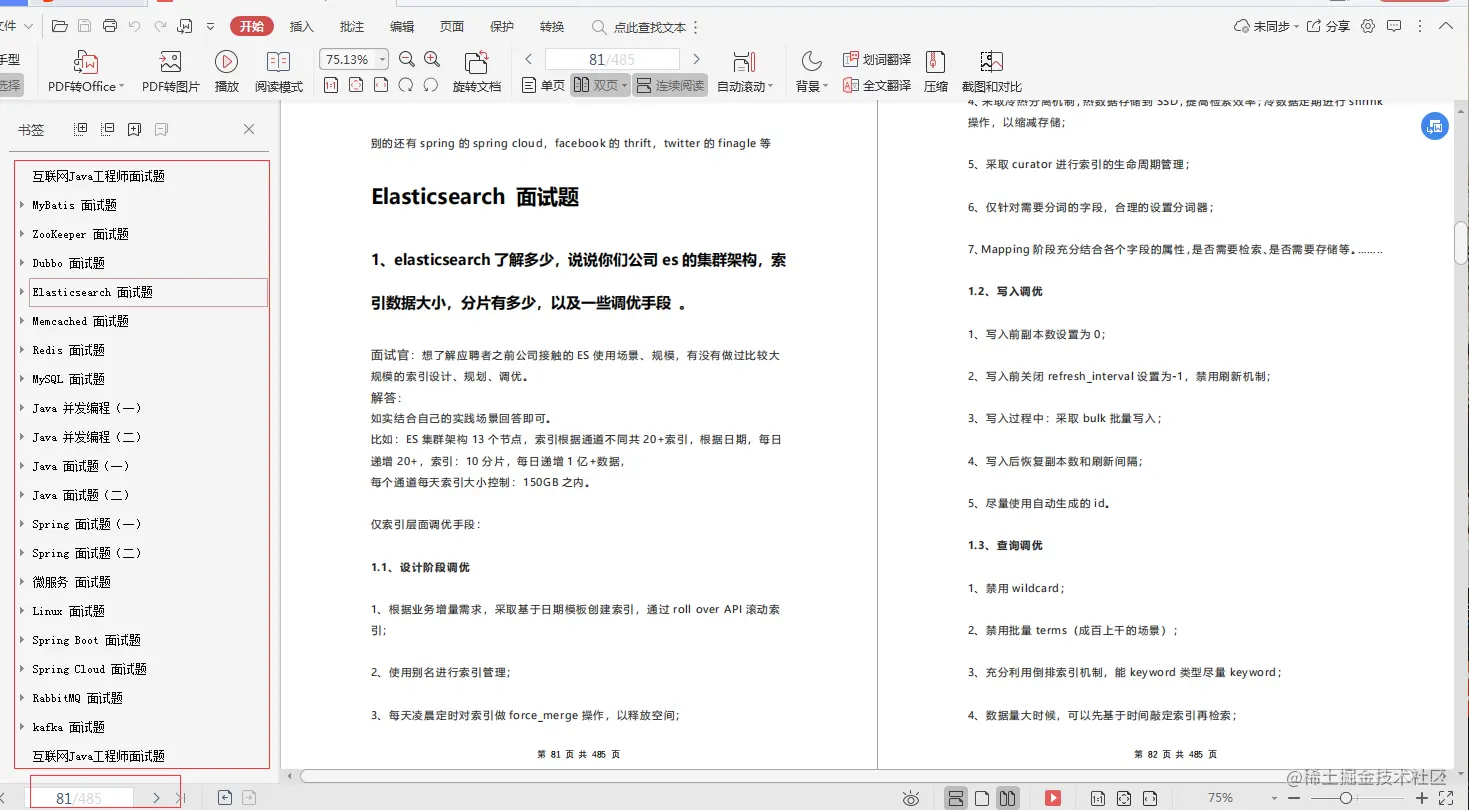This screenshot has height=810, width=1469.
Task: Enter 阅读模式 reading mode
Action: coord(279,73)
